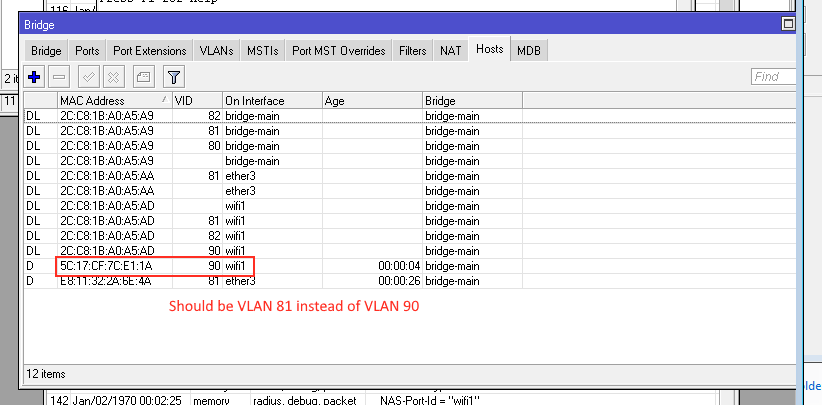Select the 2C:C8:1B:A0:A5:A9 row with VID 82
Screen dimensions: 822x405
410,116
